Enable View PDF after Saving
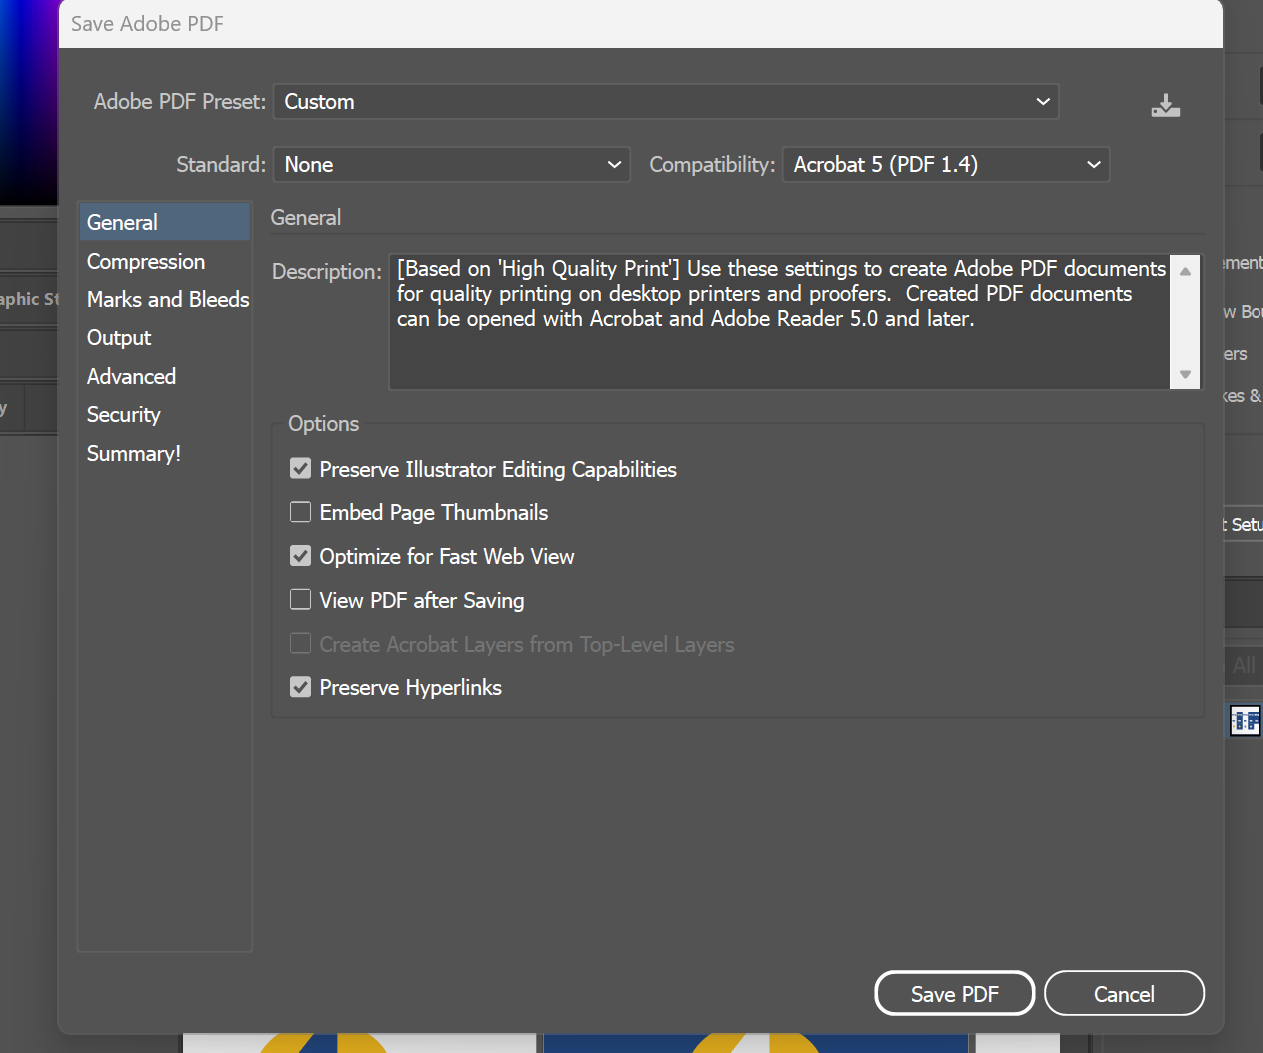 coord(300,599)
